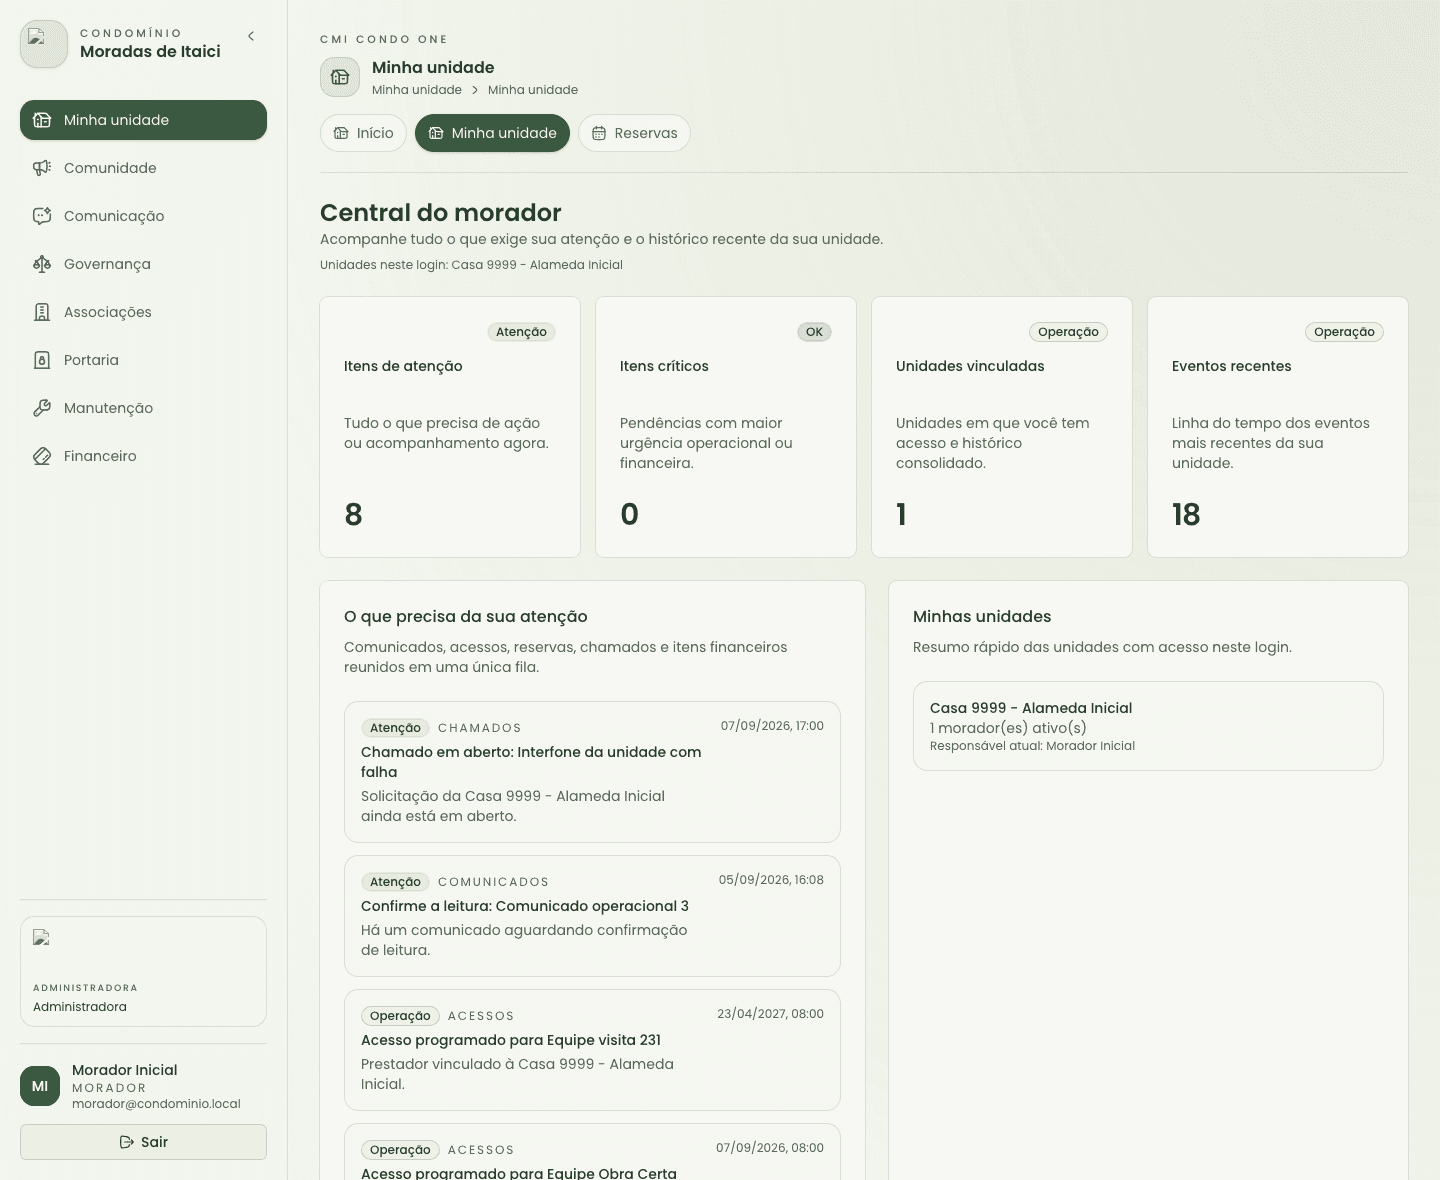Screen dimensions: 1440x1180
Task: Open Acesso programado para Equipe visita 231
Action: 592,1050
